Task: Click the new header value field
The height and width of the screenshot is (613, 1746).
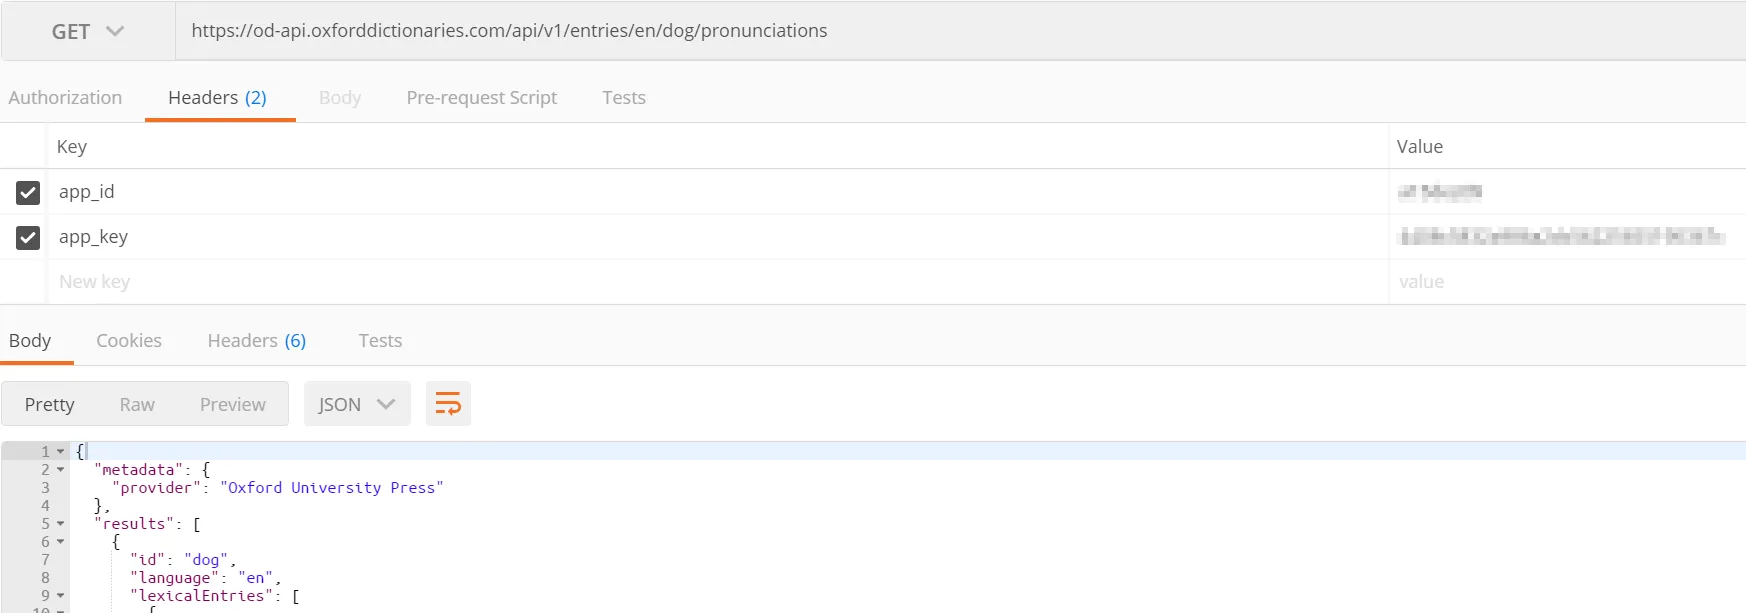Action: click(x=1560, y=282)
